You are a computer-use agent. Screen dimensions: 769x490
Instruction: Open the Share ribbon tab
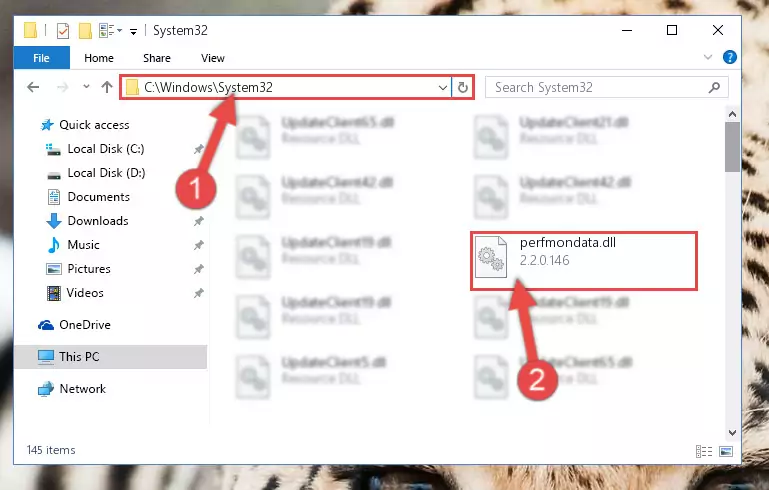[156, 58]
